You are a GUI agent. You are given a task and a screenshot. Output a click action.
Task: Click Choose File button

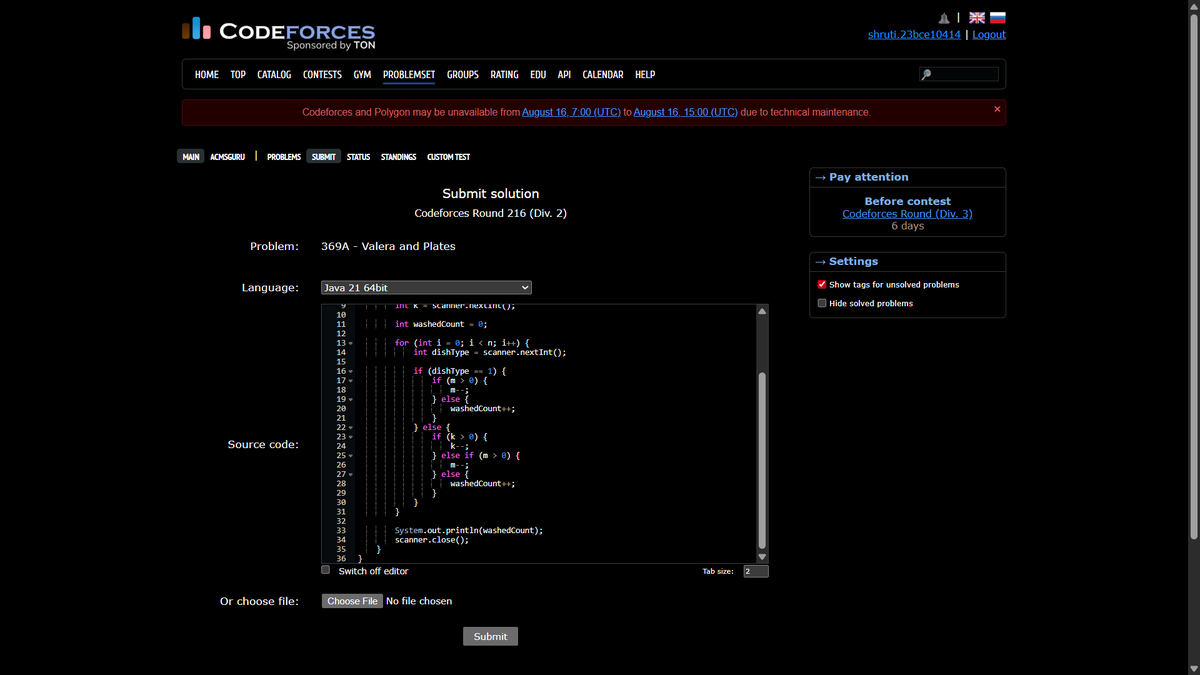pyautogui.click(x=352, y=601)
